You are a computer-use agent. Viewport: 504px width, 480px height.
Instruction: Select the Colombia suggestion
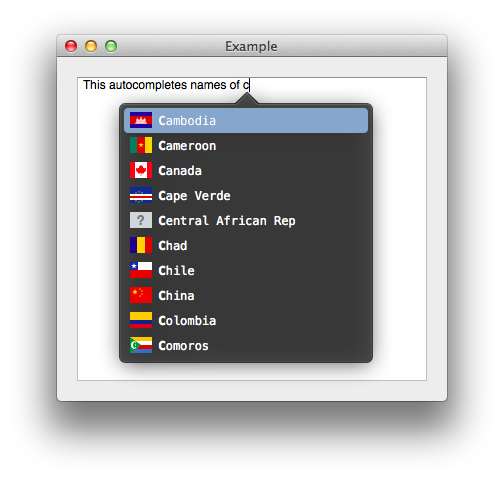[x=246, y=321]
